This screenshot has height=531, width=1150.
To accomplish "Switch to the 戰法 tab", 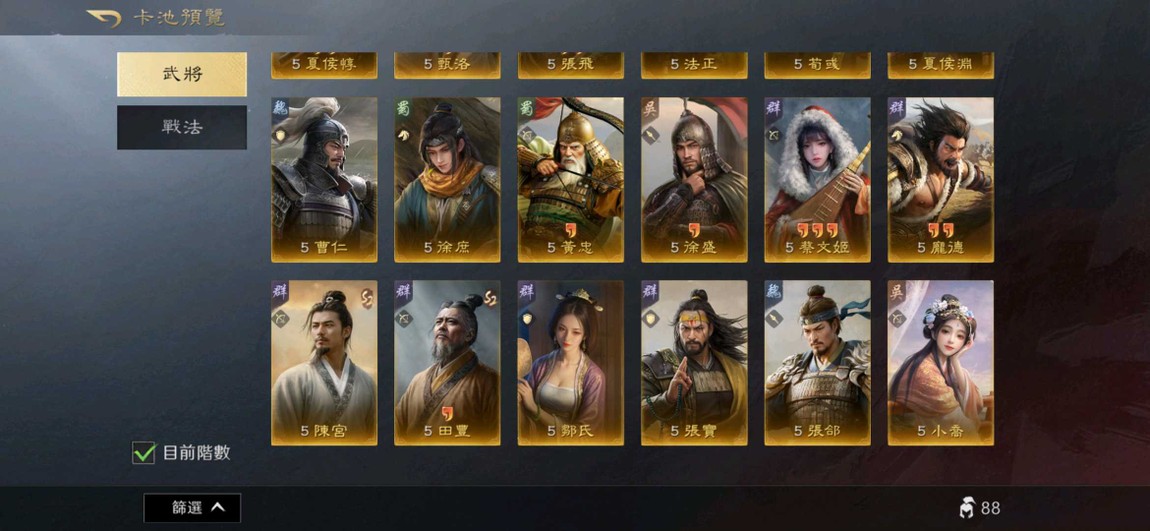I will tap(182, 127).
